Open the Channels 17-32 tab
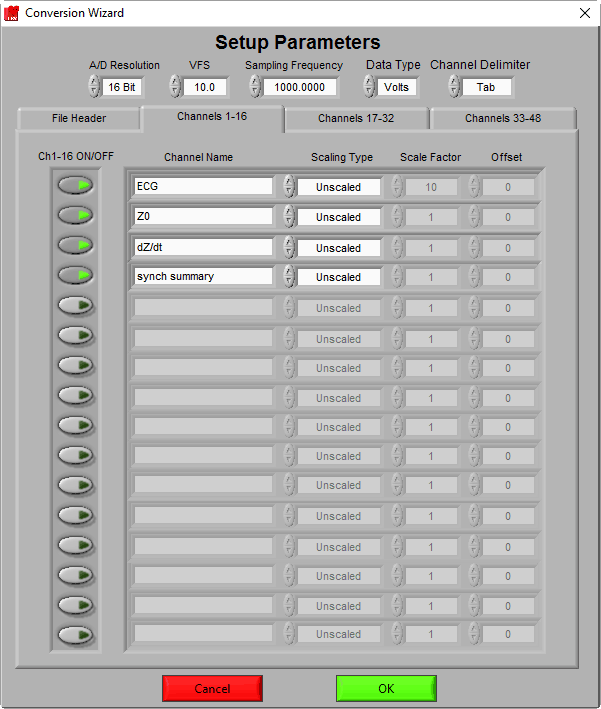 [x=356, y=118]
